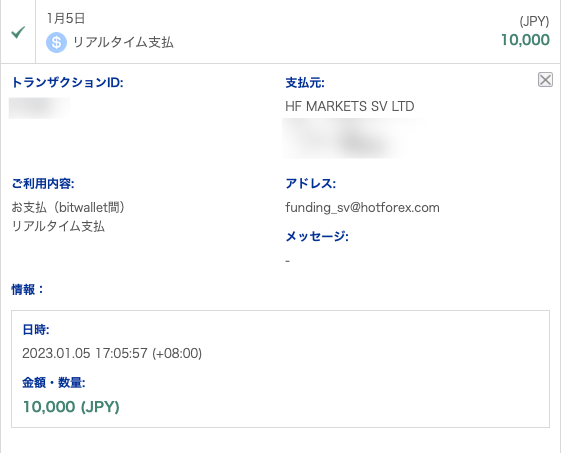Click the 情報 section heading
This screenshot has height=453, width=561.
pyautogui.click(x=27, y=289)
